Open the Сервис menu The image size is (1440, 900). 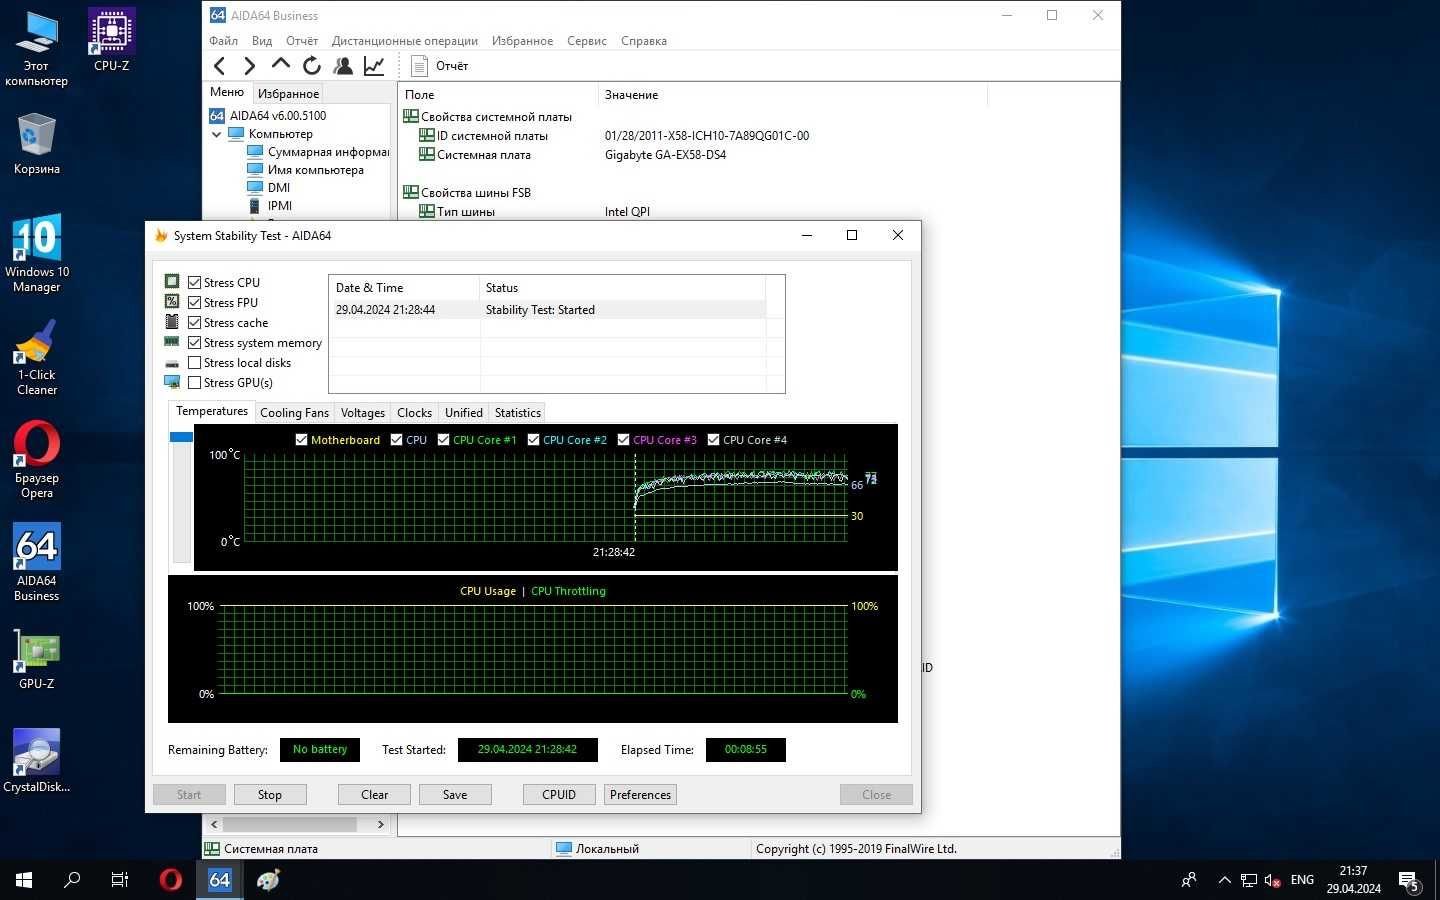[x=587, y=41]
